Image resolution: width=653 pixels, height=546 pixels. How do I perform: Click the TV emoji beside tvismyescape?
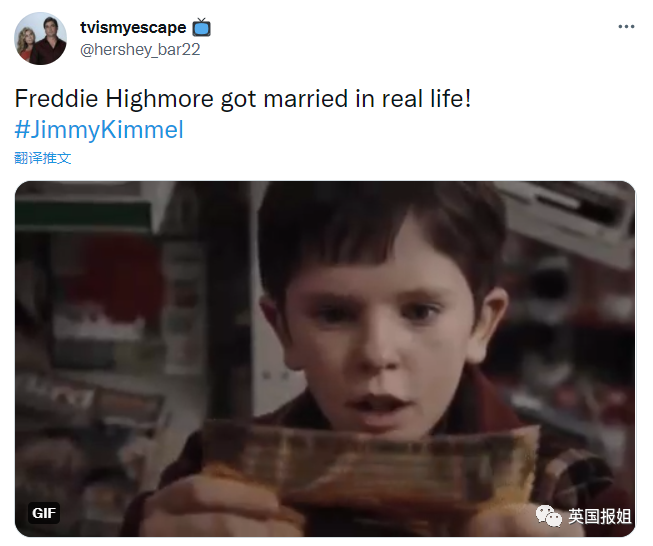pos(202,27)
